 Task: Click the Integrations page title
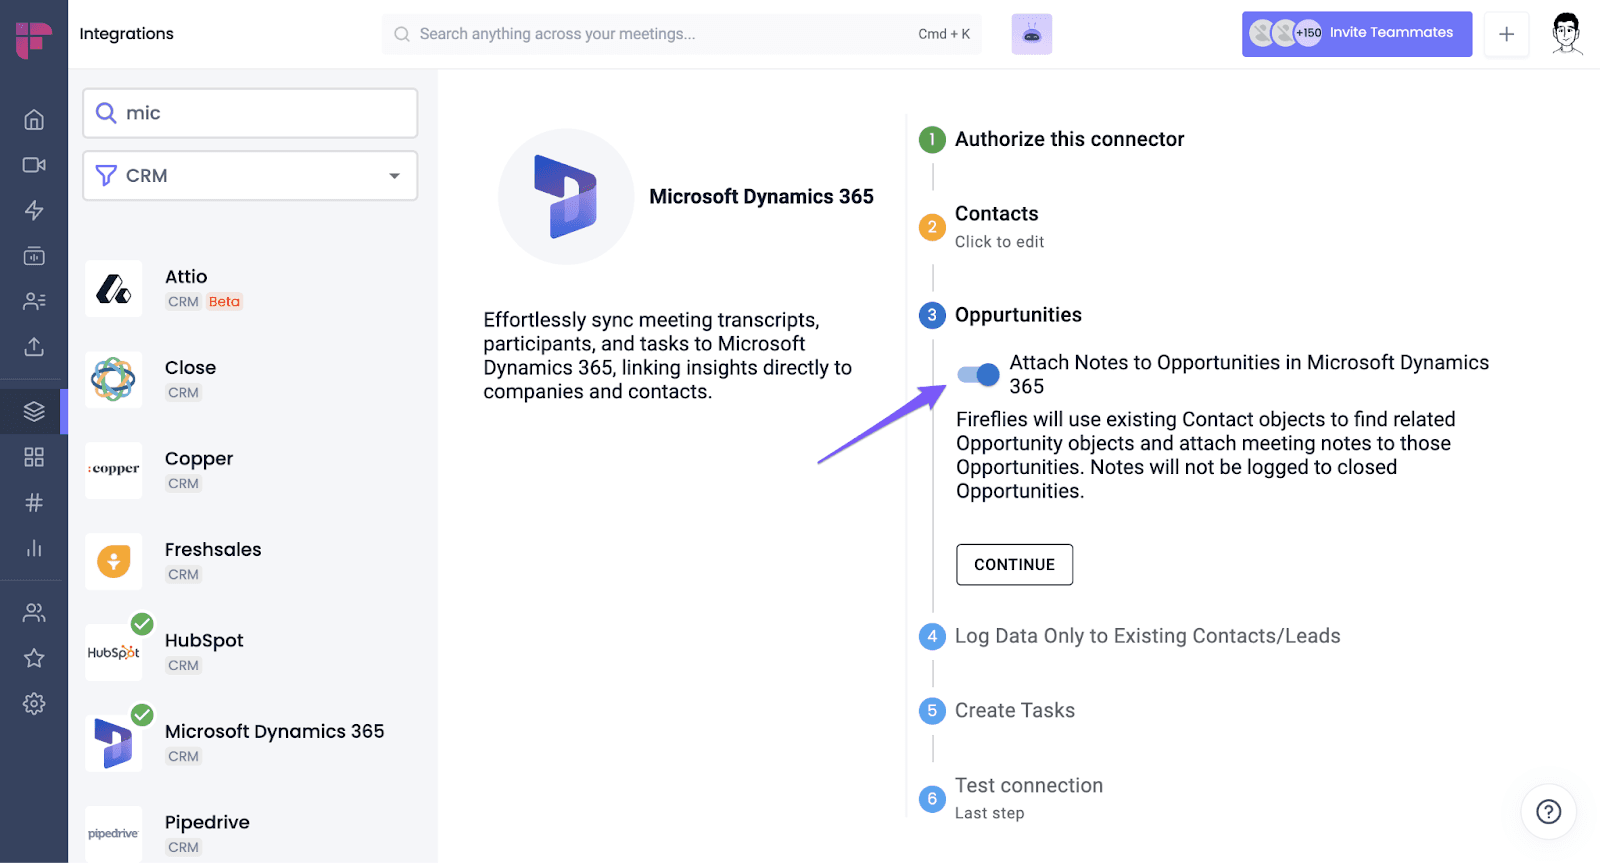point(126,34)
